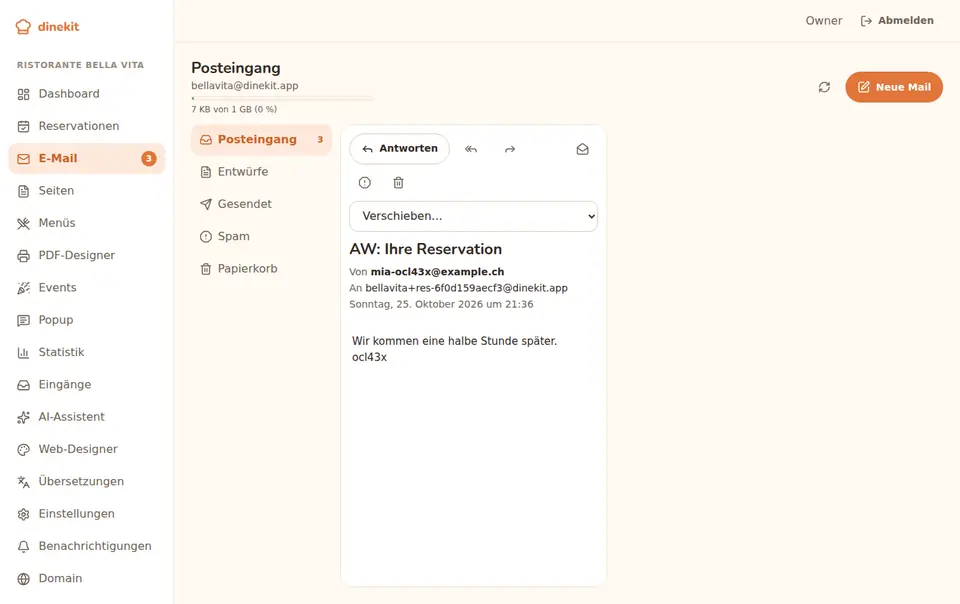Open the Entwürfe folder
This screenshot has width=960, height=604.
[261, 172]
